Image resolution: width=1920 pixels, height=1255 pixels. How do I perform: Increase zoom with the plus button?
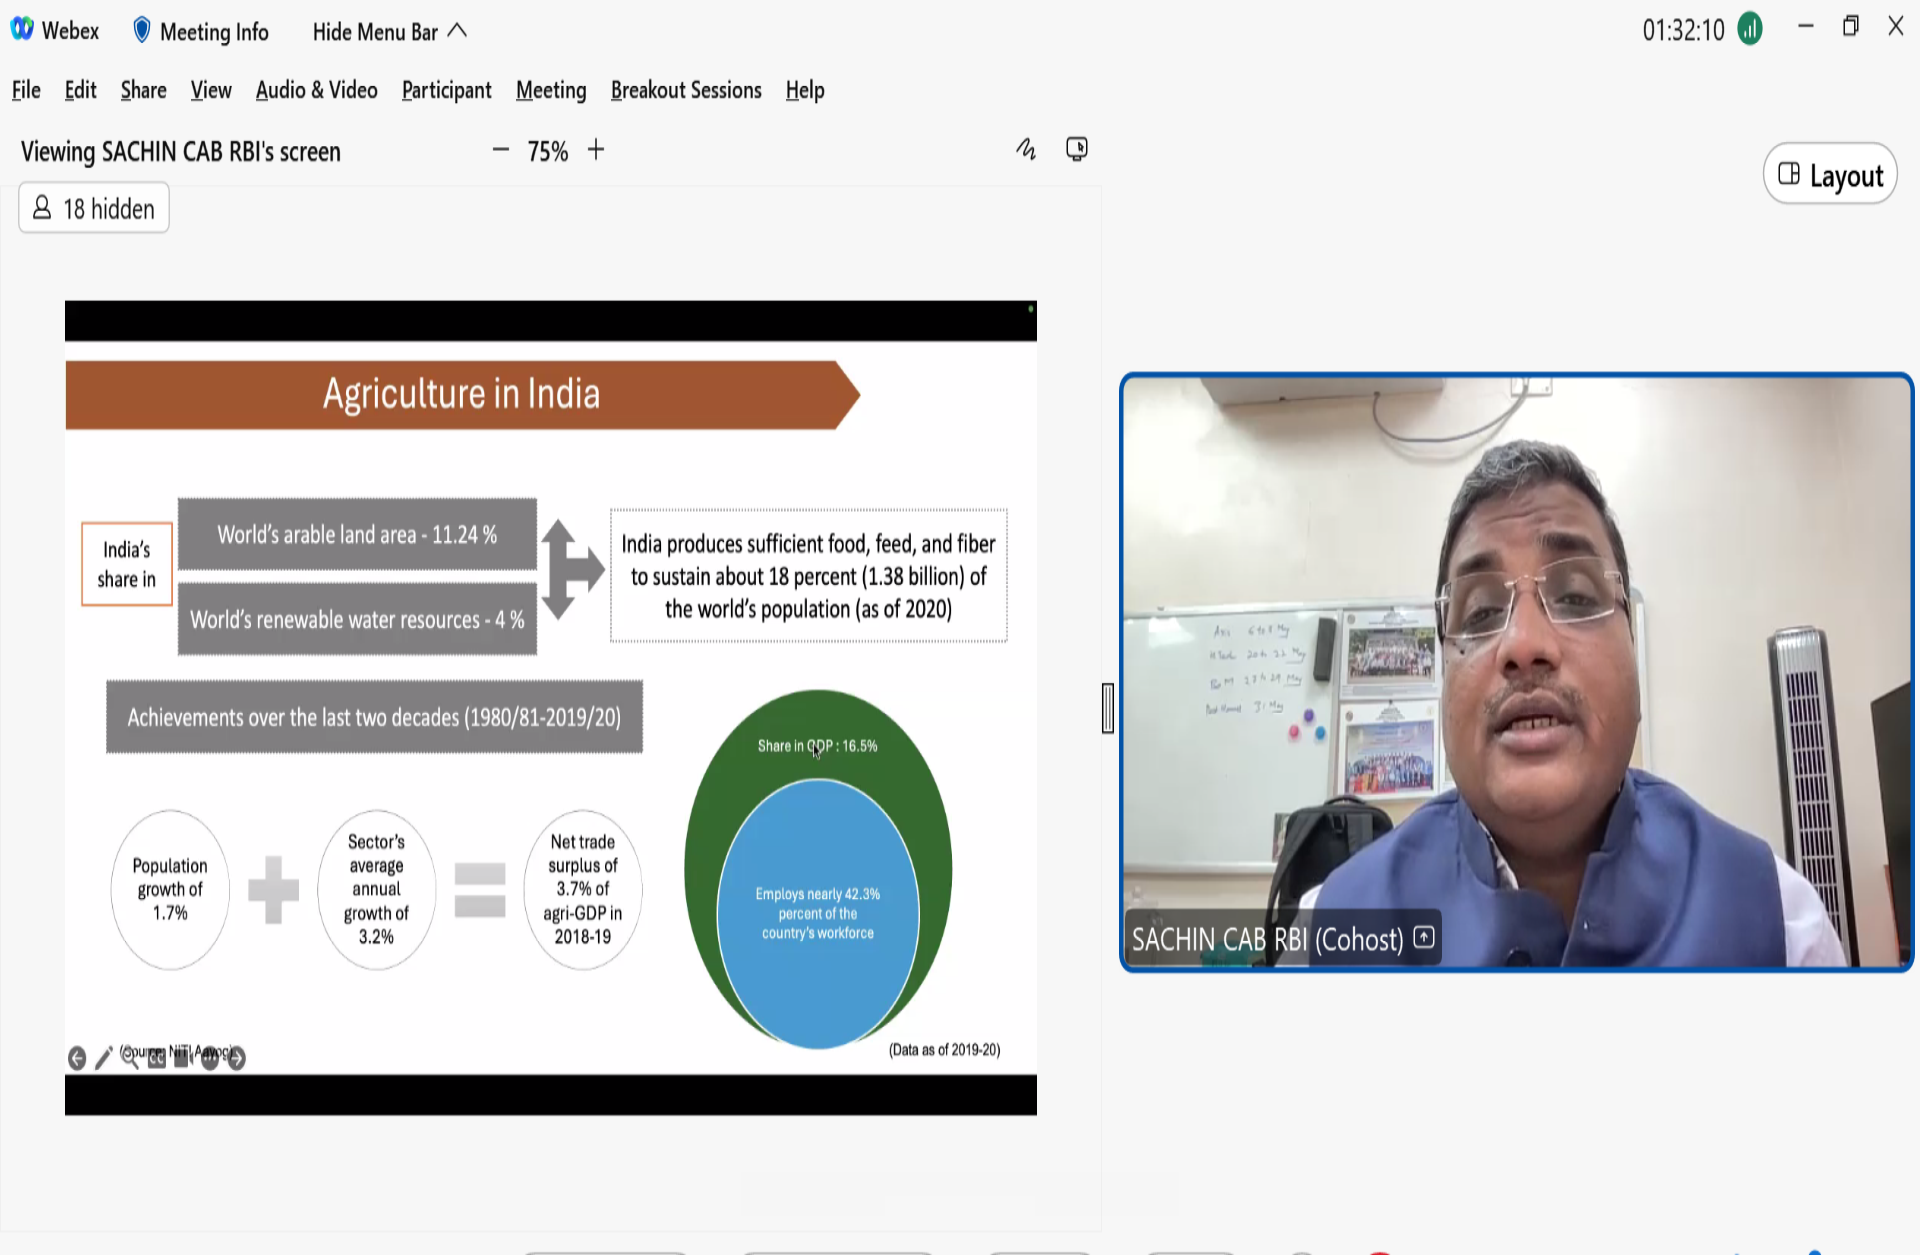click(596, 150)
